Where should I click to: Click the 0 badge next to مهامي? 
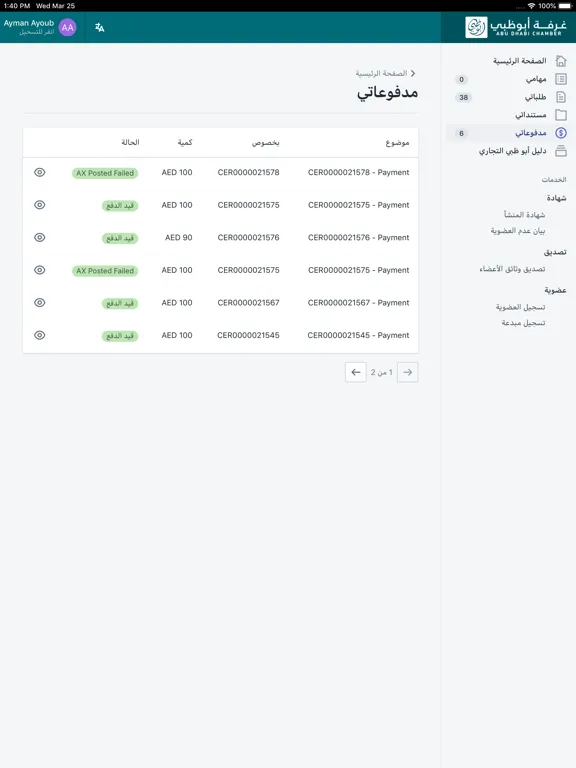(x=461, y=79)
